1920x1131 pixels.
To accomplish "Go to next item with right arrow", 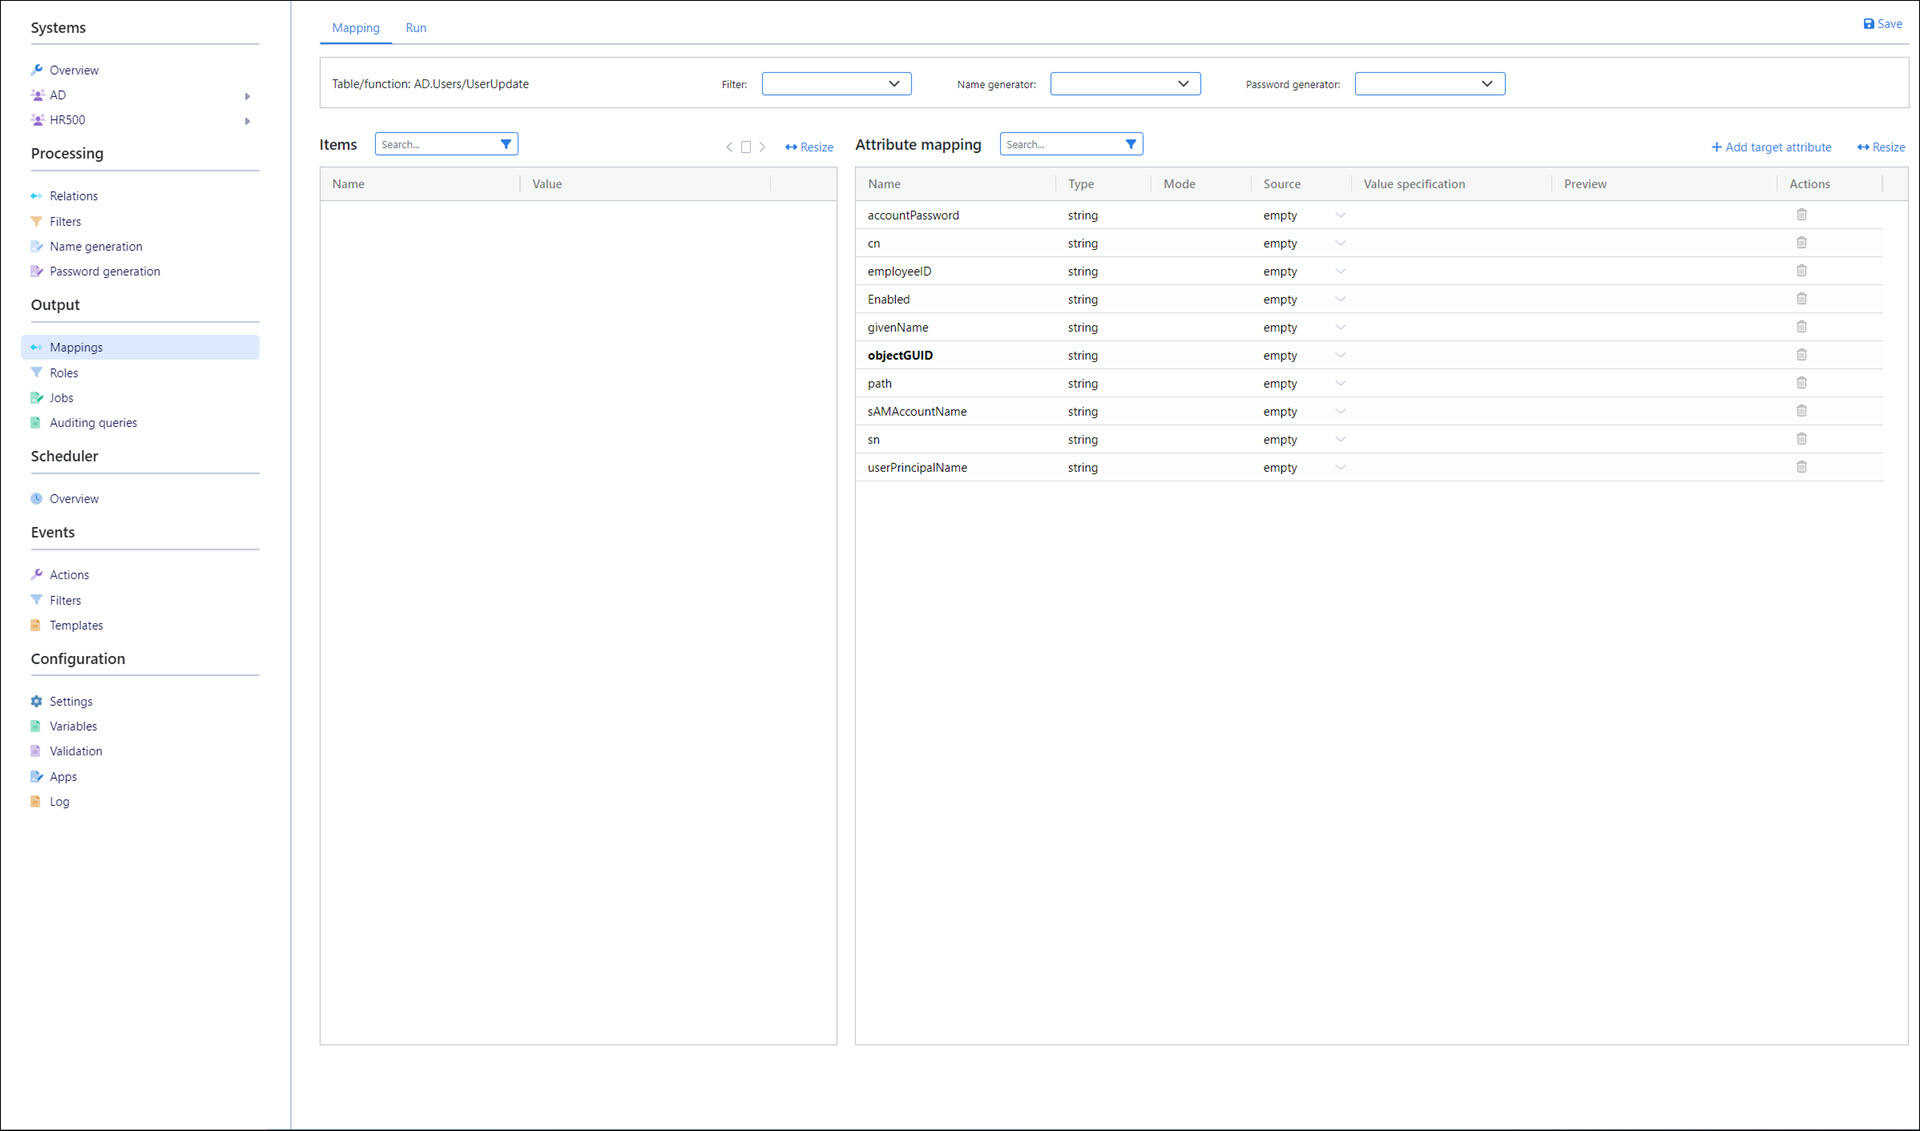I will pos(762,147).
